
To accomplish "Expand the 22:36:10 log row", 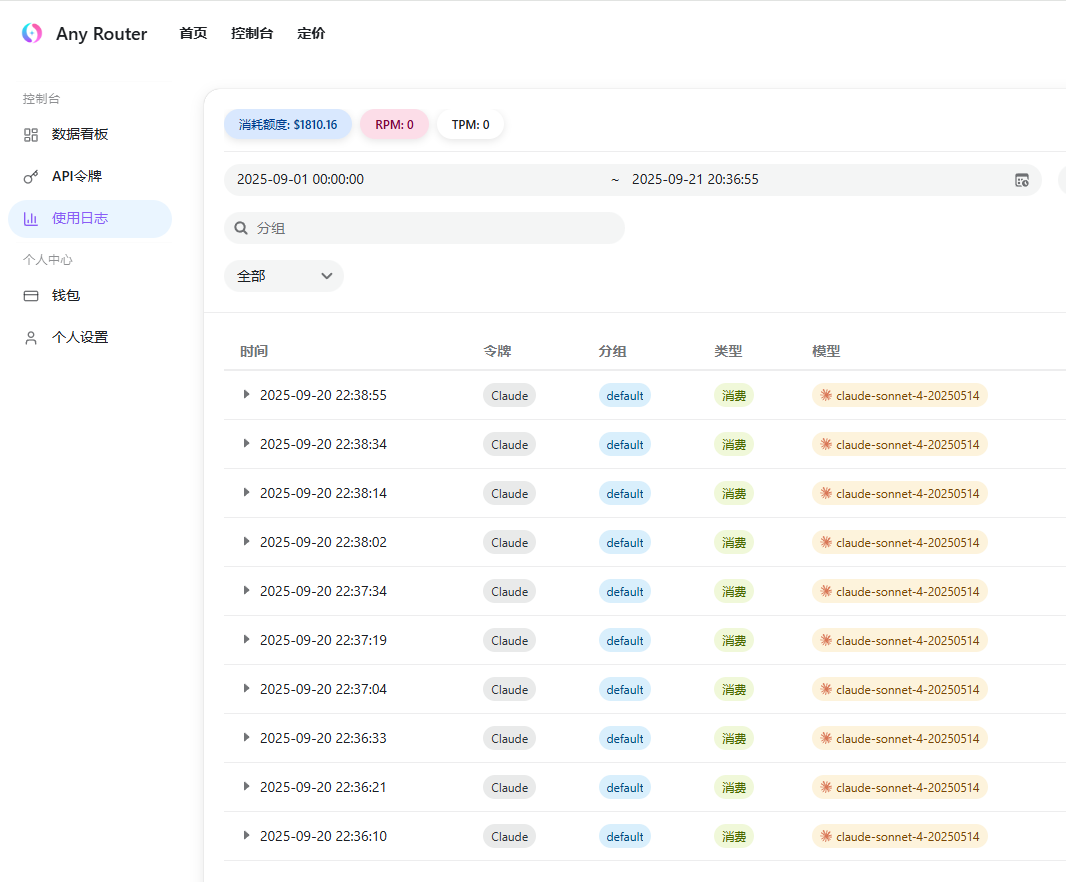I will pos(246,835).
